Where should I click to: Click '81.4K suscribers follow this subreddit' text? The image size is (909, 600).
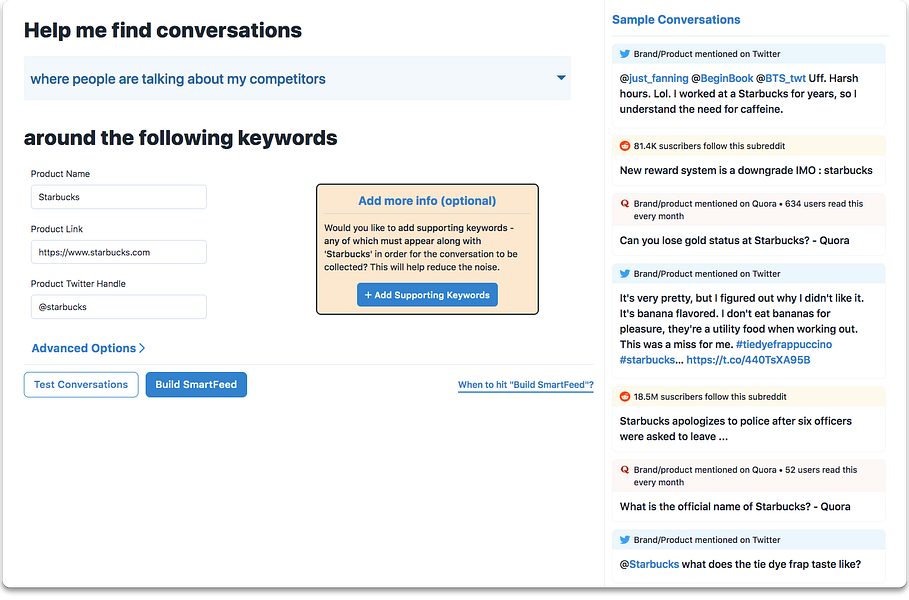click(x=709, y=146)
